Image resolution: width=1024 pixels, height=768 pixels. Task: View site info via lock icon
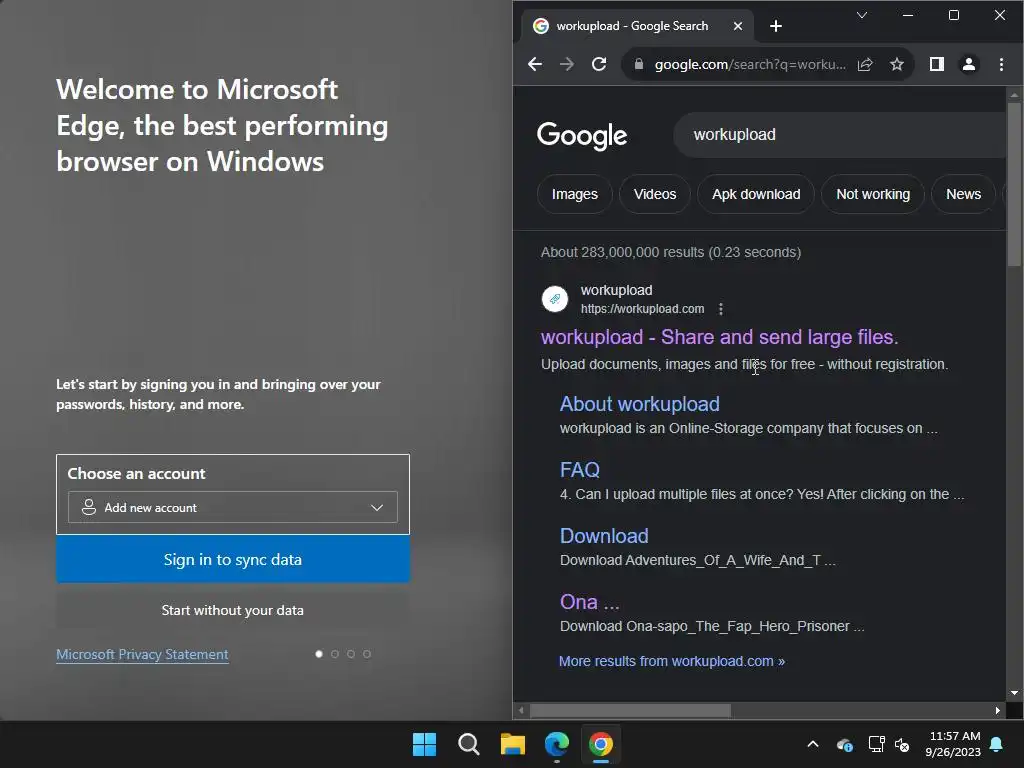pyautogui.click(x=639, y=64)
